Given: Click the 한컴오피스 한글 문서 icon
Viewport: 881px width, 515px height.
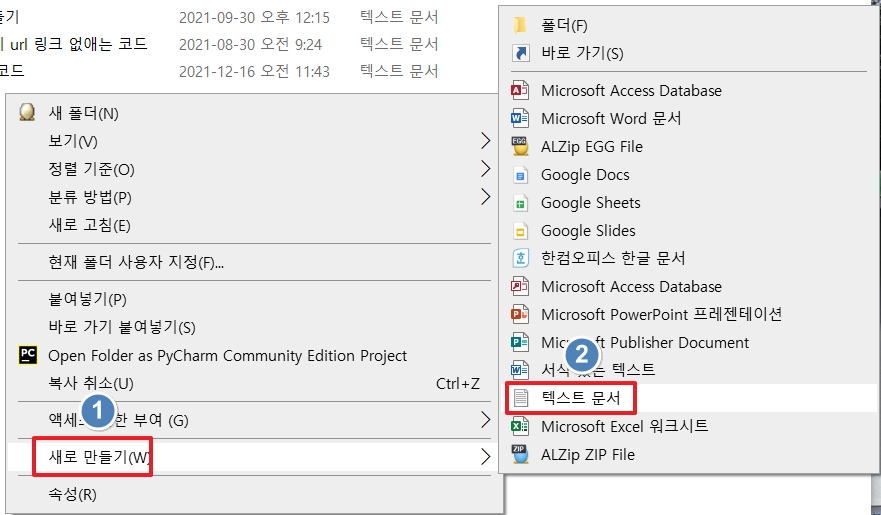Looking at the screenshot, I should 520,258.
